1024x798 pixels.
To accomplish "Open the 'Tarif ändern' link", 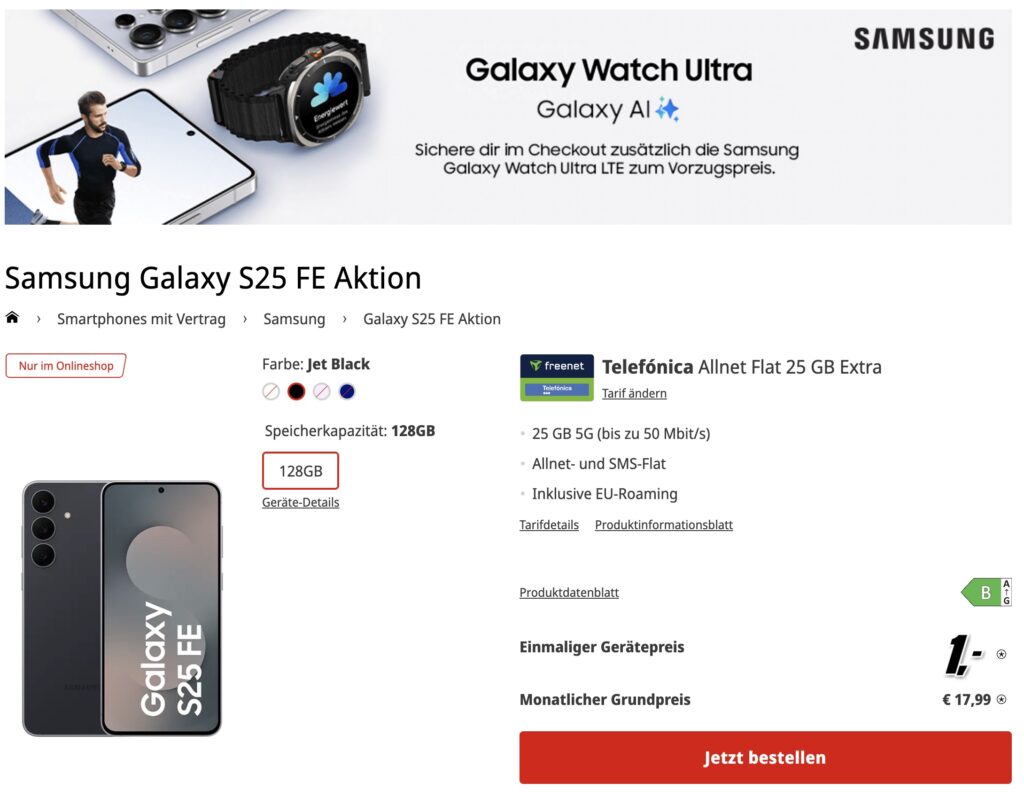I will point(634,393).
